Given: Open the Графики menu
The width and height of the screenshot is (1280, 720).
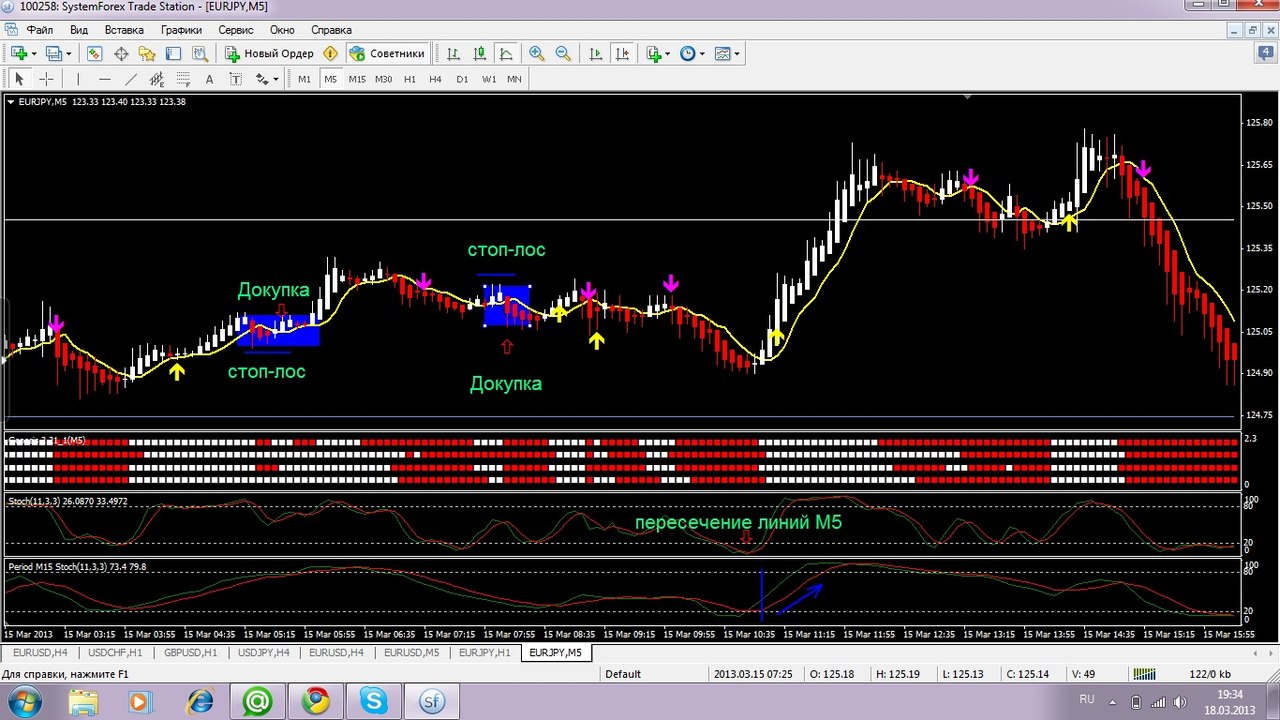Looking at the screenshot, I should 182,30.
